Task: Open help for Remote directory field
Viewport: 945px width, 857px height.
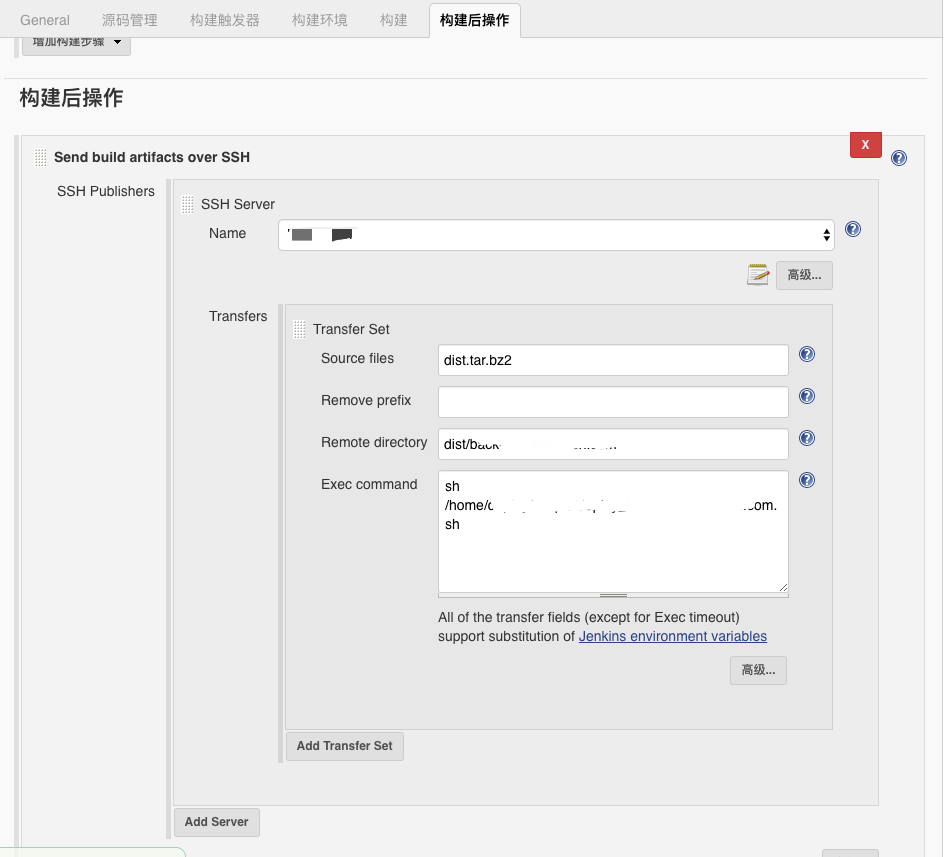Action: (x=807, y=438)
